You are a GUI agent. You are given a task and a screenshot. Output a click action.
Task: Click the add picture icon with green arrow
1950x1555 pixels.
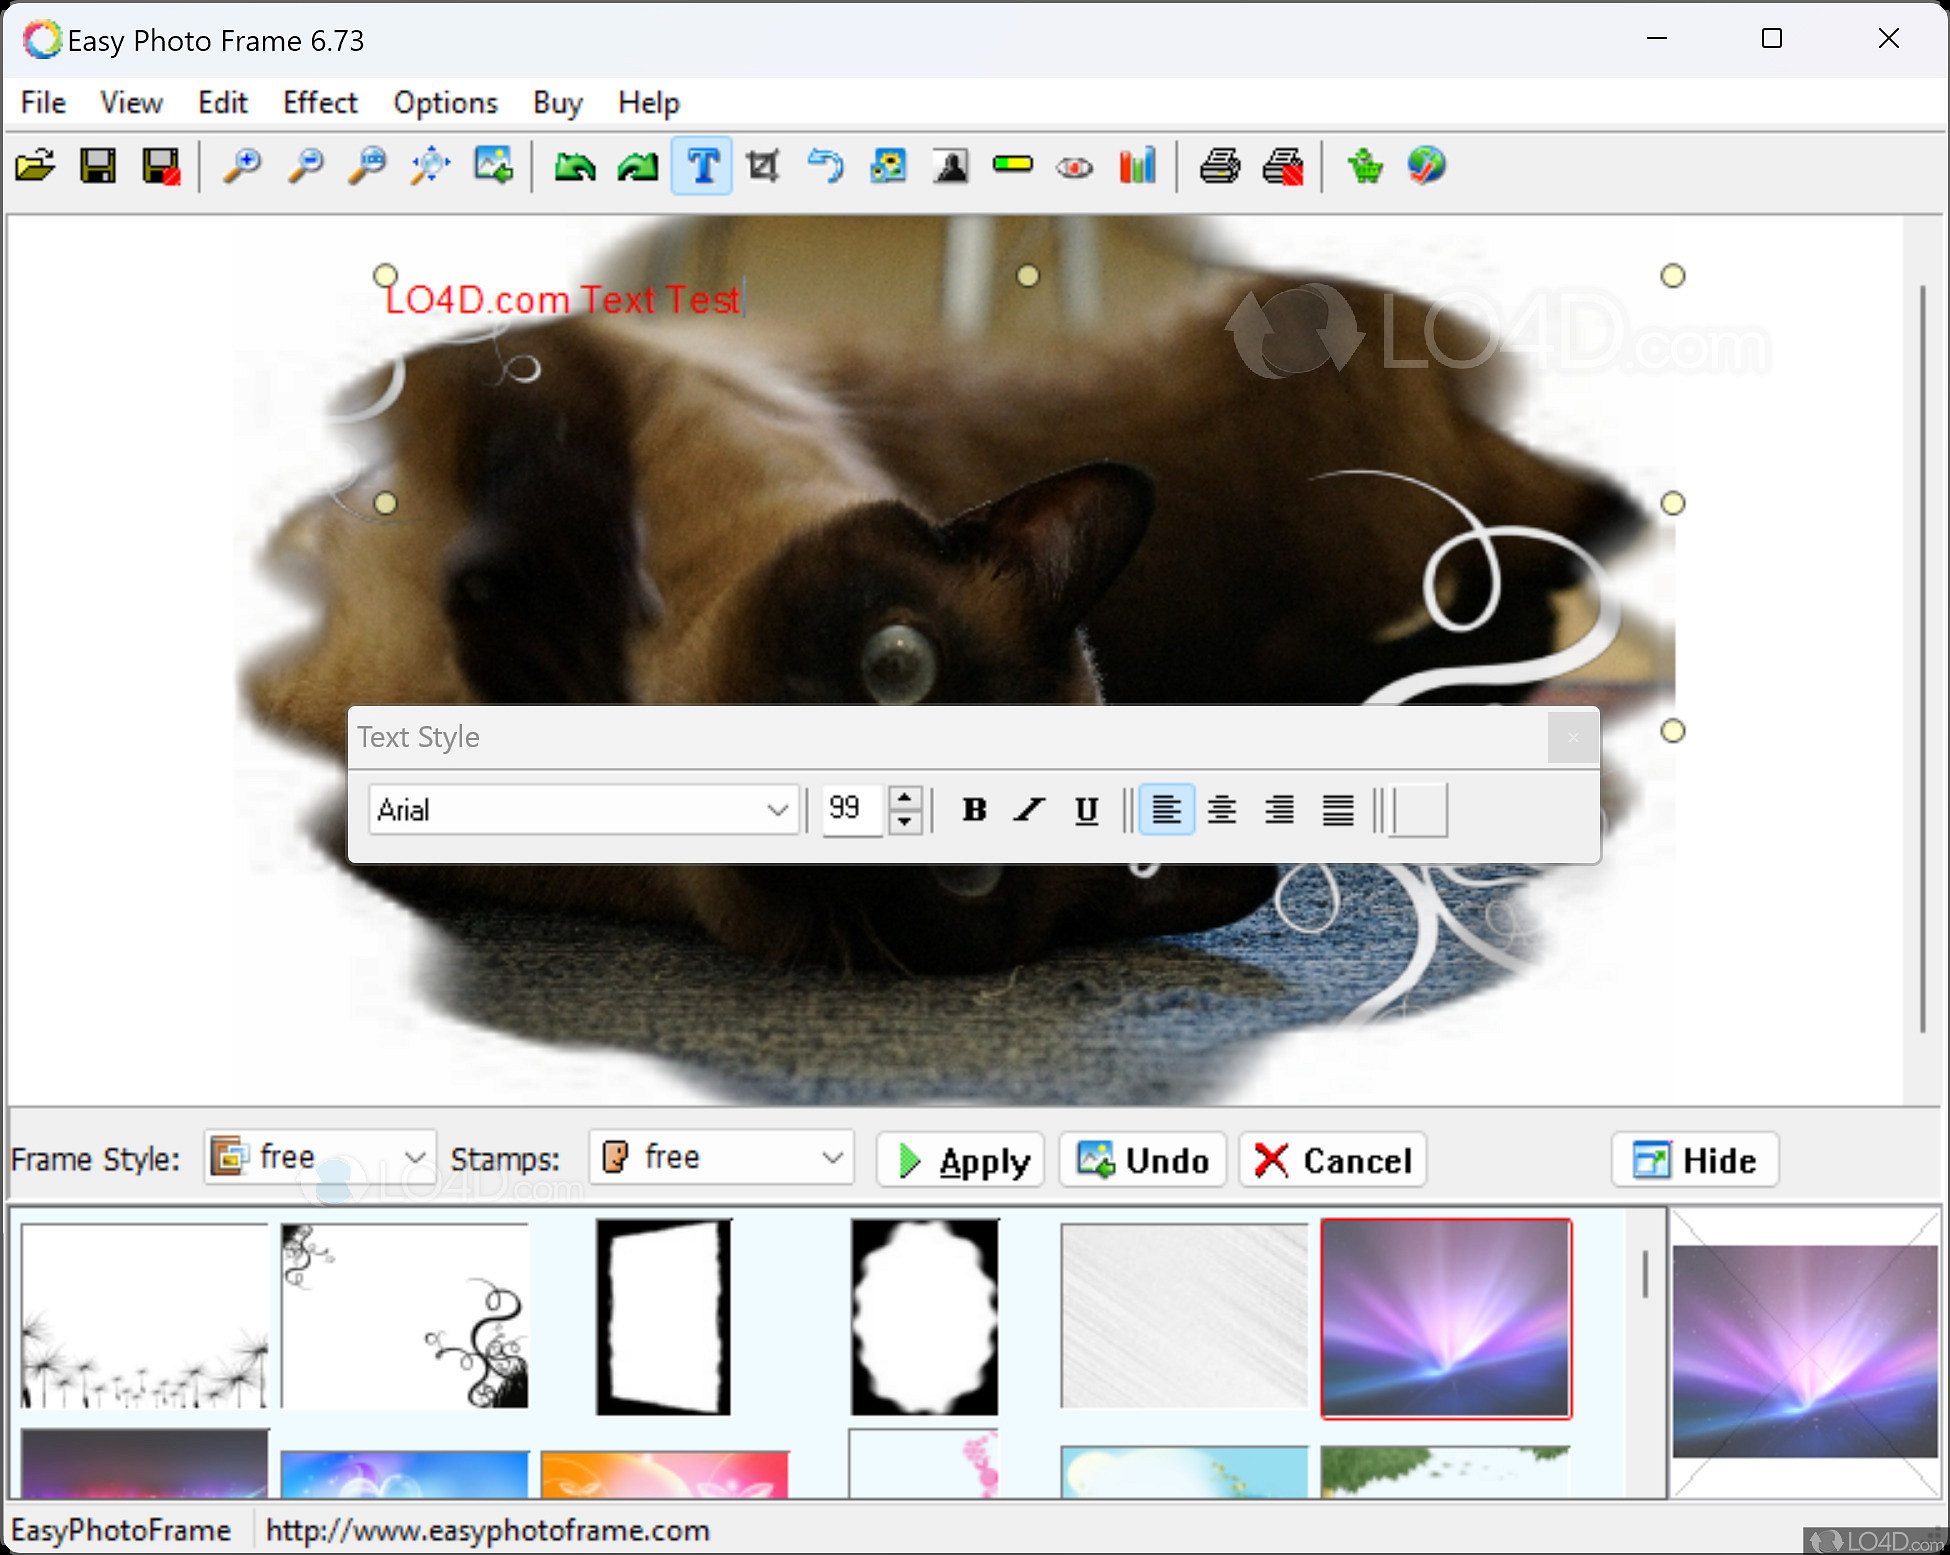pos(493,166)
